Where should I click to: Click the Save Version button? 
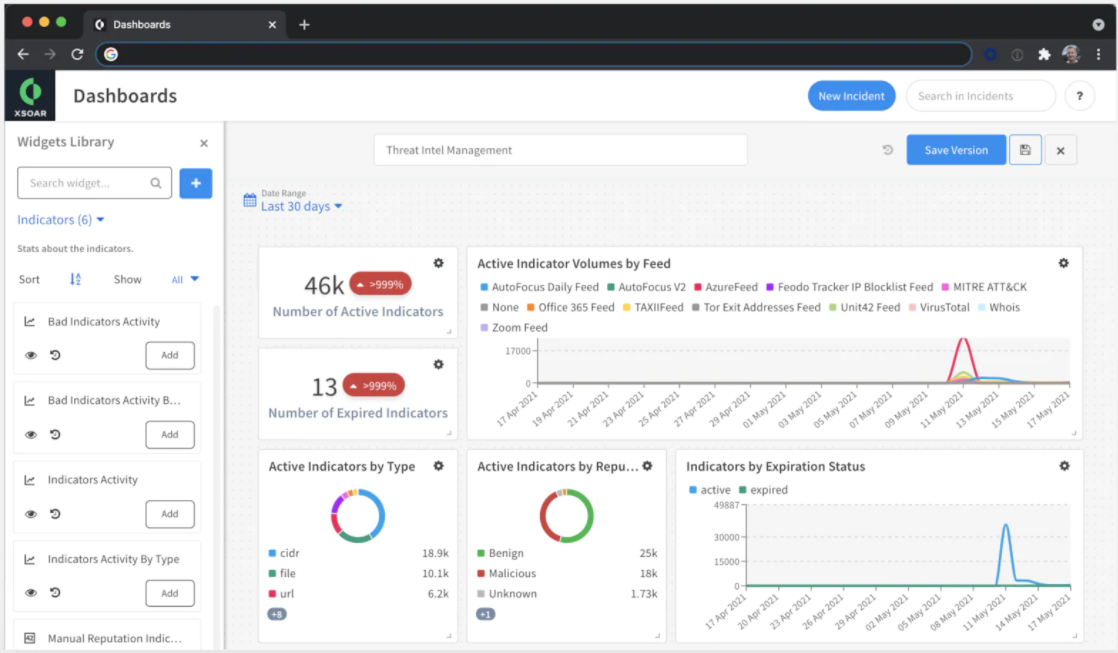[956, 150]
